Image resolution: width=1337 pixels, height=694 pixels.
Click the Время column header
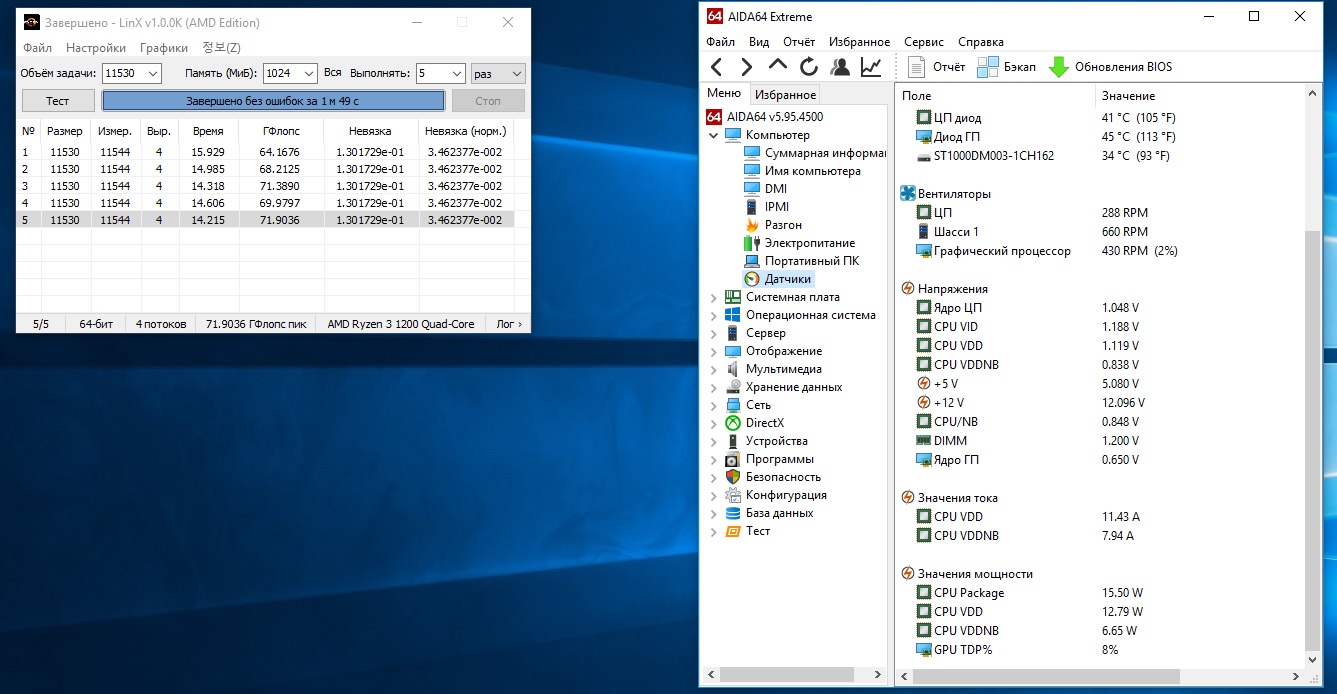pyautogui.click(x=208, y=131)
